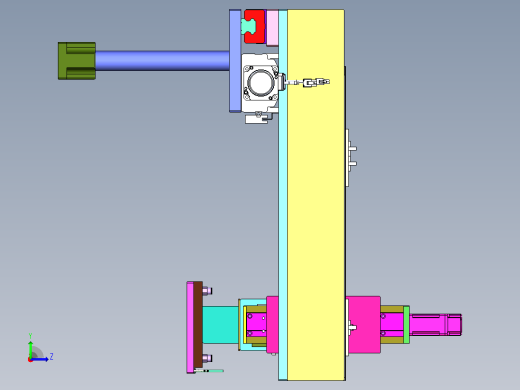
Task: Click the lower bolt on the brown plate
Action: tap(207, 359)
